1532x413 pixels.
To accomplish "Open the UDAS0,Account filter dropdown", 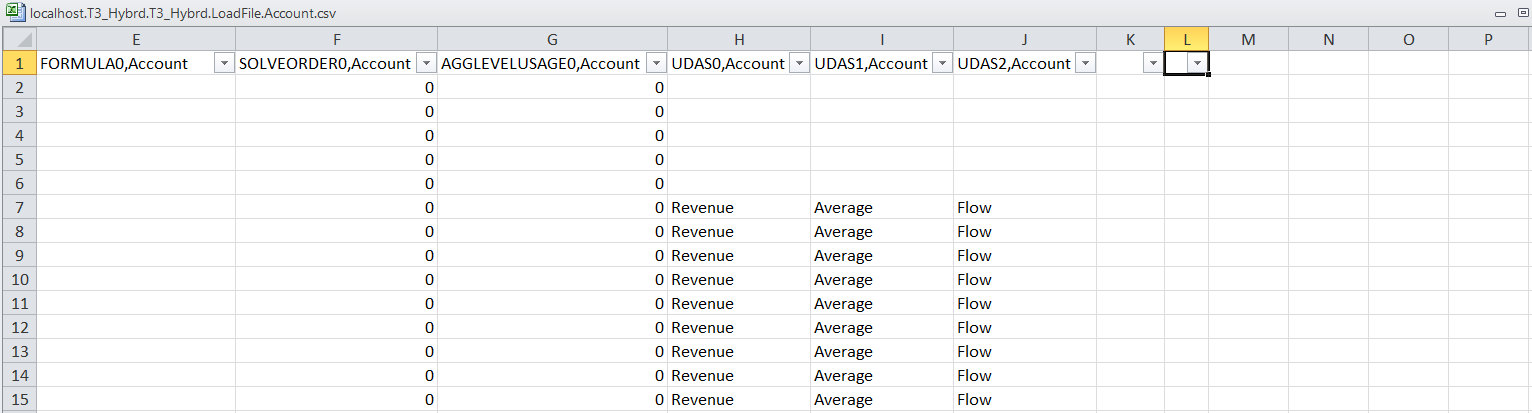I will click(x=798, y=63).
